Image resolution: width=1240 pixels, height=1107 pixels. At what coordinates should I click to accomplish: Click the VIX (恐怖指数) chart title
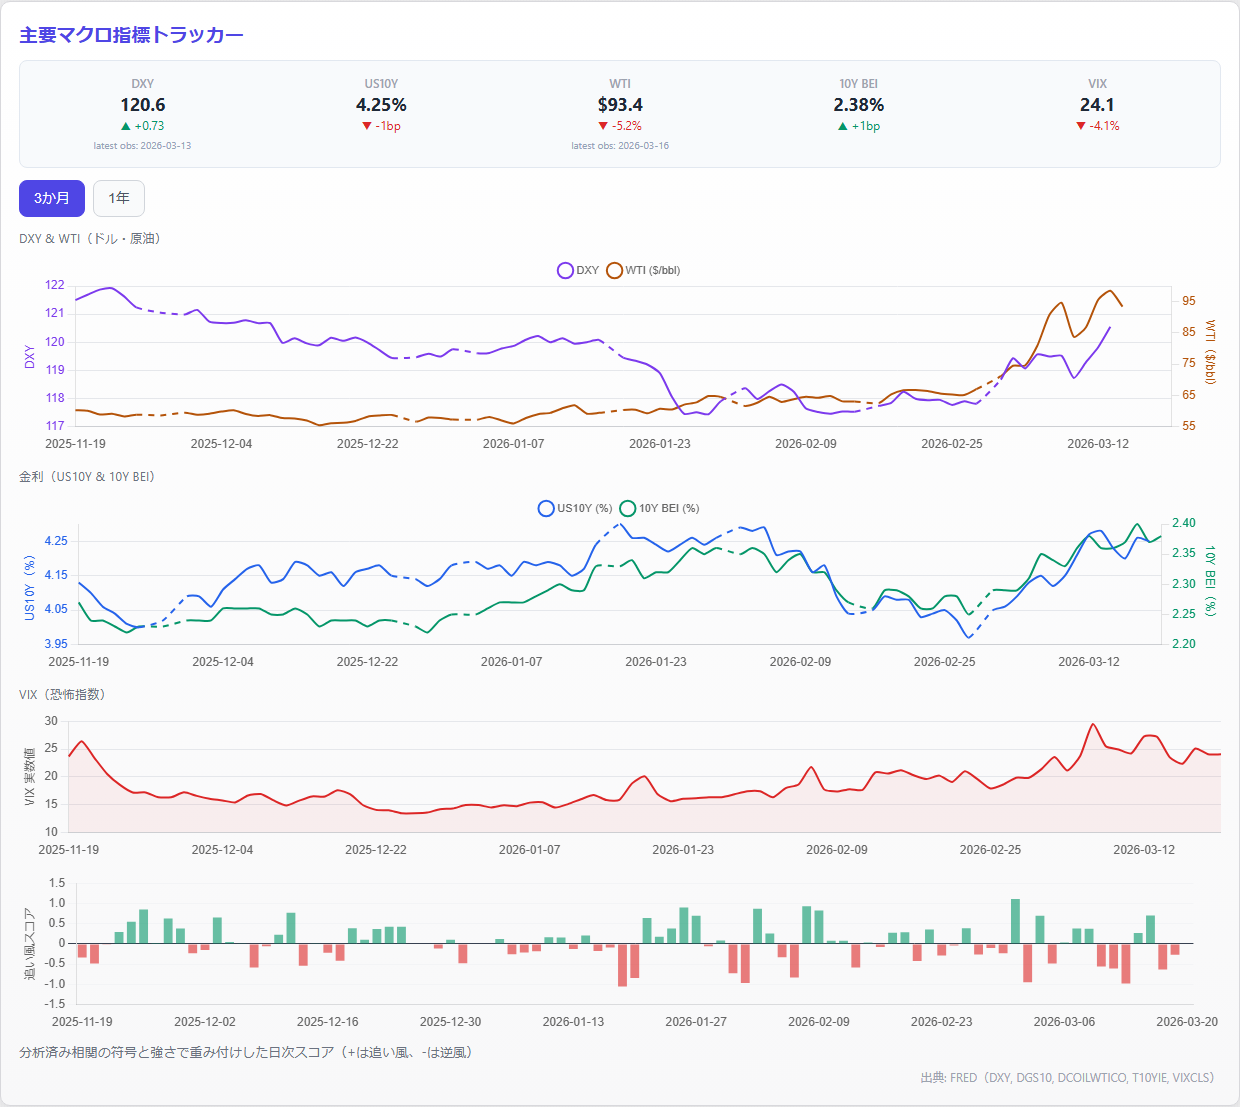coord(62,694)
